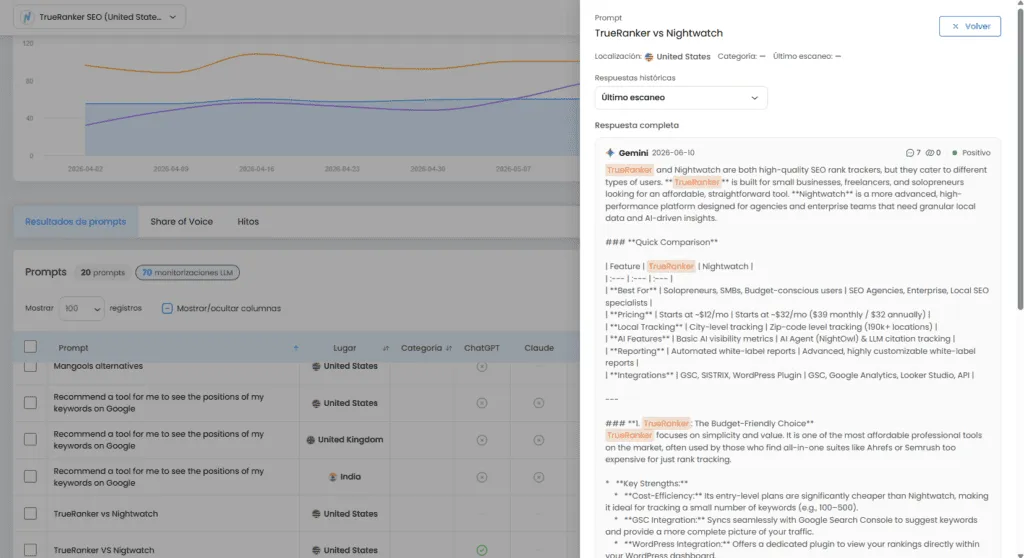Tick the checkbox for TrueRanker VS Nigtwatch
This screenshot has width=1024, height=558.
(30, 550)
